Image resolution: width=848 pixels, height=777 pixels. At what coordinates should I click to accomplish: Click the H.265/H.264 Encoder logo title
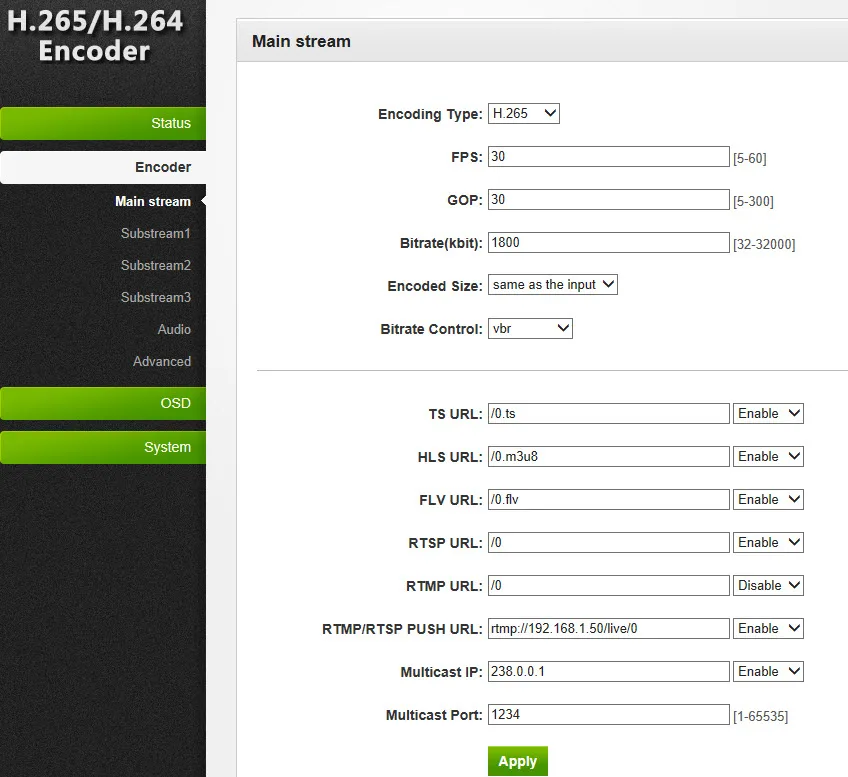coord(95,36)
